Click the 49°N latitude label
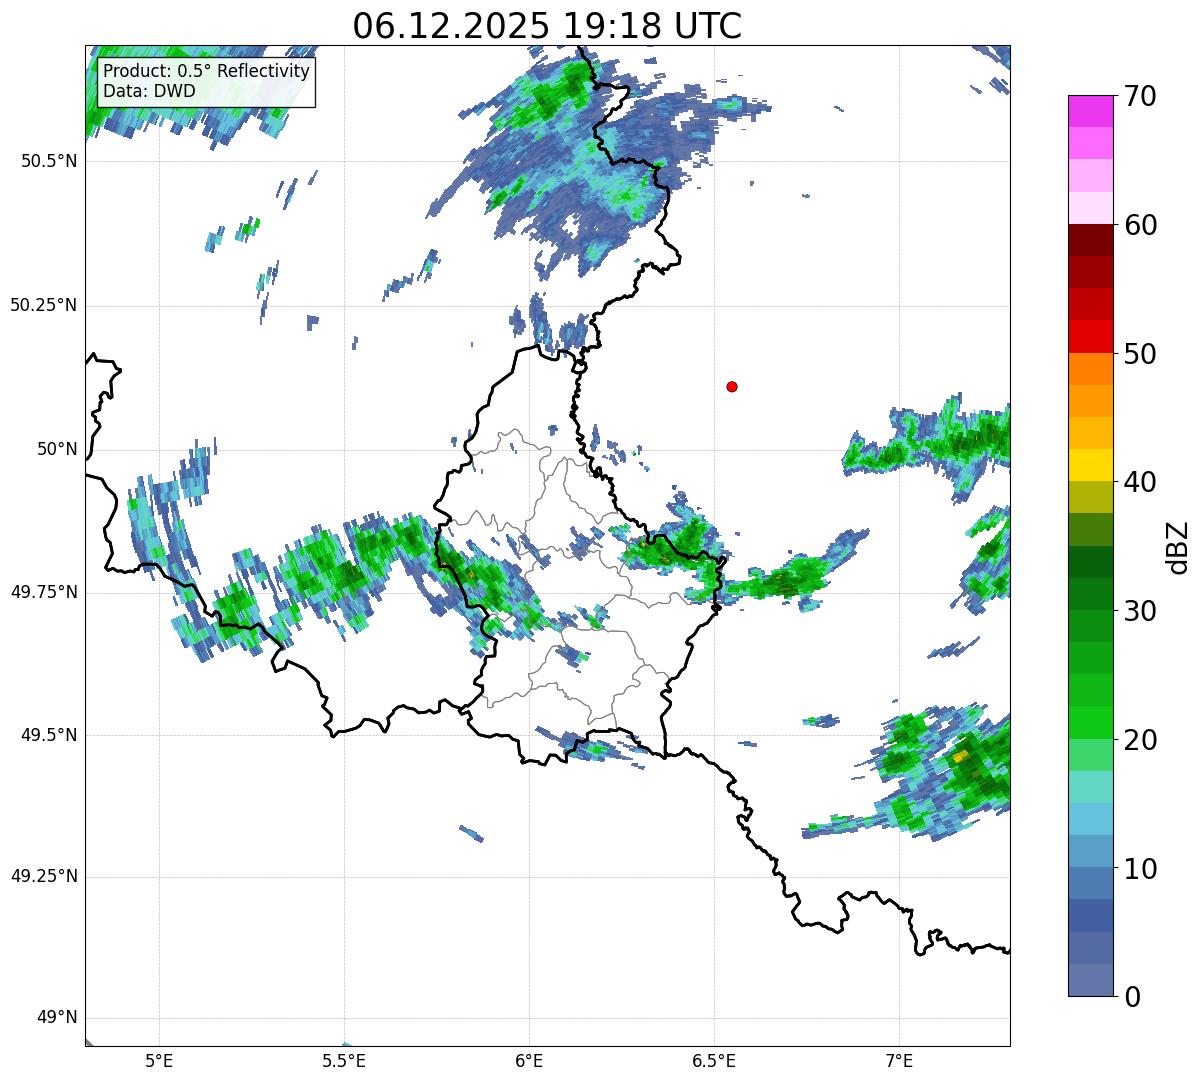Screen dimensions: 1202x1081 coord(57,1017)
